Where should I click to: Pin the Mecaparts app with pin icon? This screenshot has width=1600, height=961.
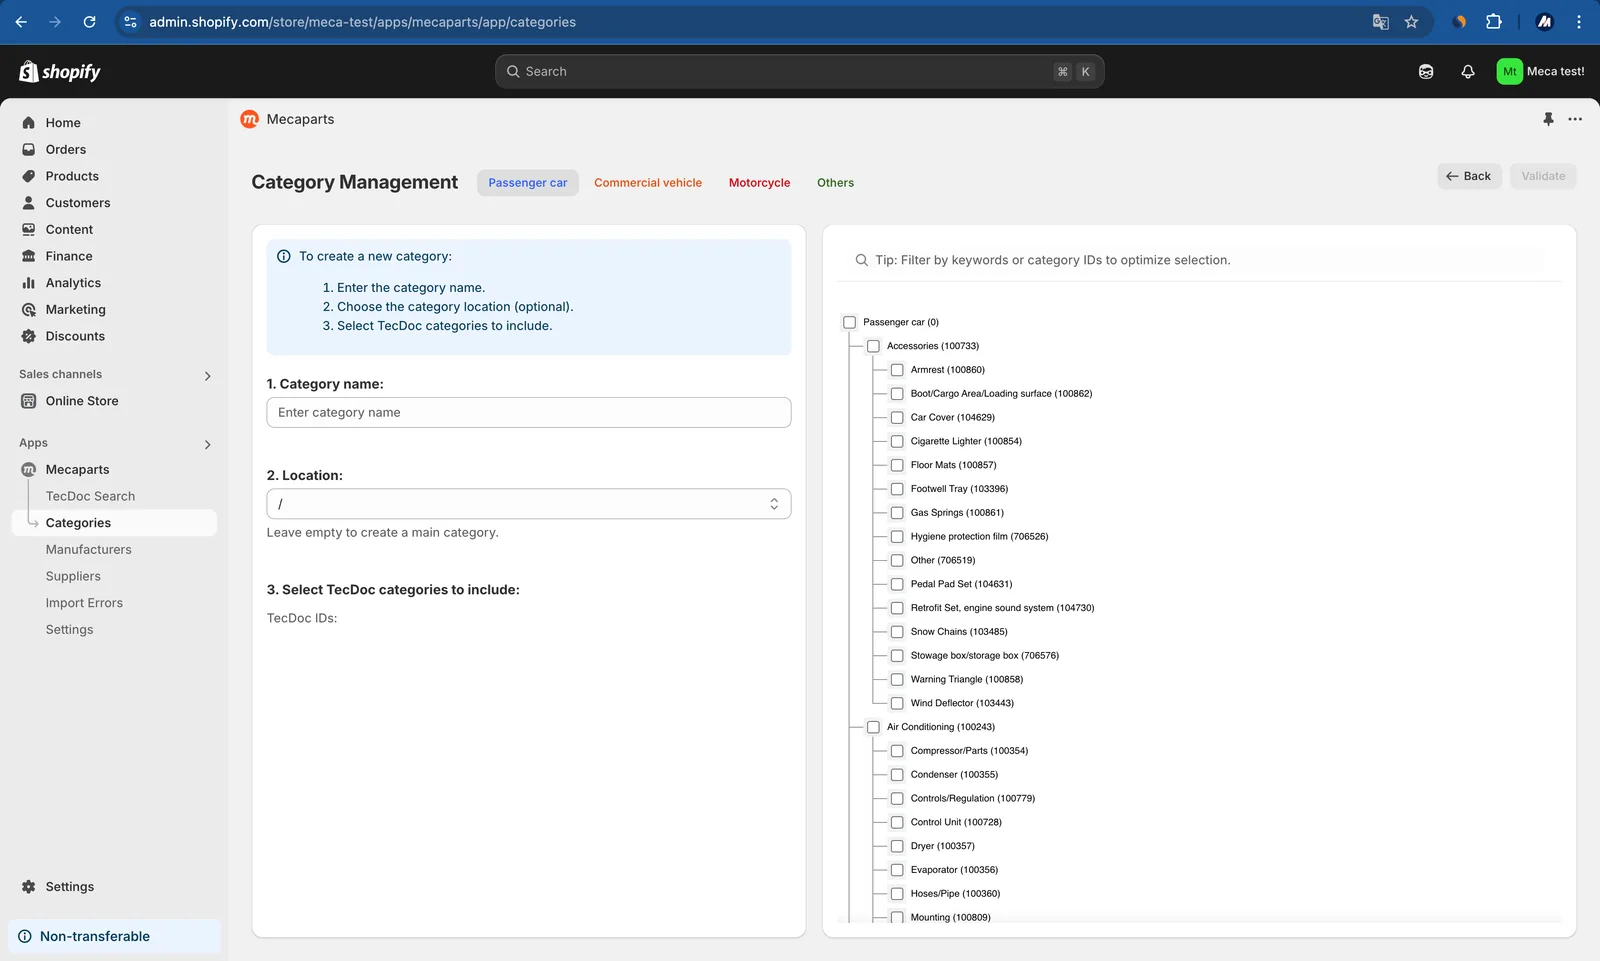click(x=1548, y=119)
